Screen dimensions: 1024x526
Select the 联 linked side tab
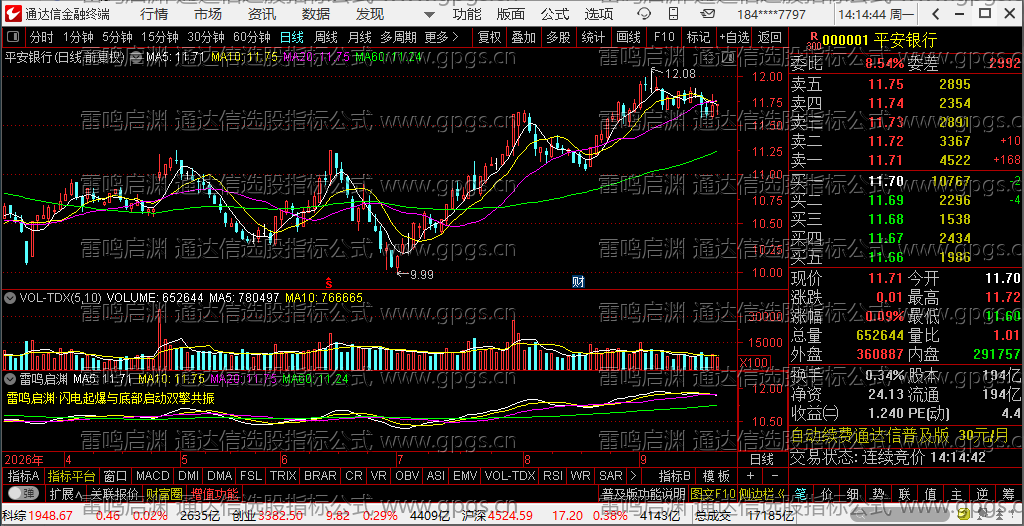904,493
